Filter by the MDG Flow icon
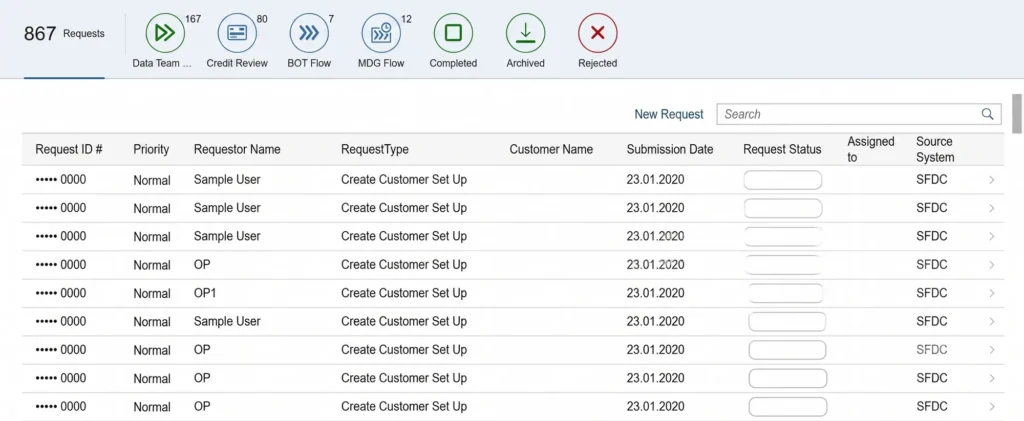The width and height of the screenshot is (1024, 421). click(381, 33)
